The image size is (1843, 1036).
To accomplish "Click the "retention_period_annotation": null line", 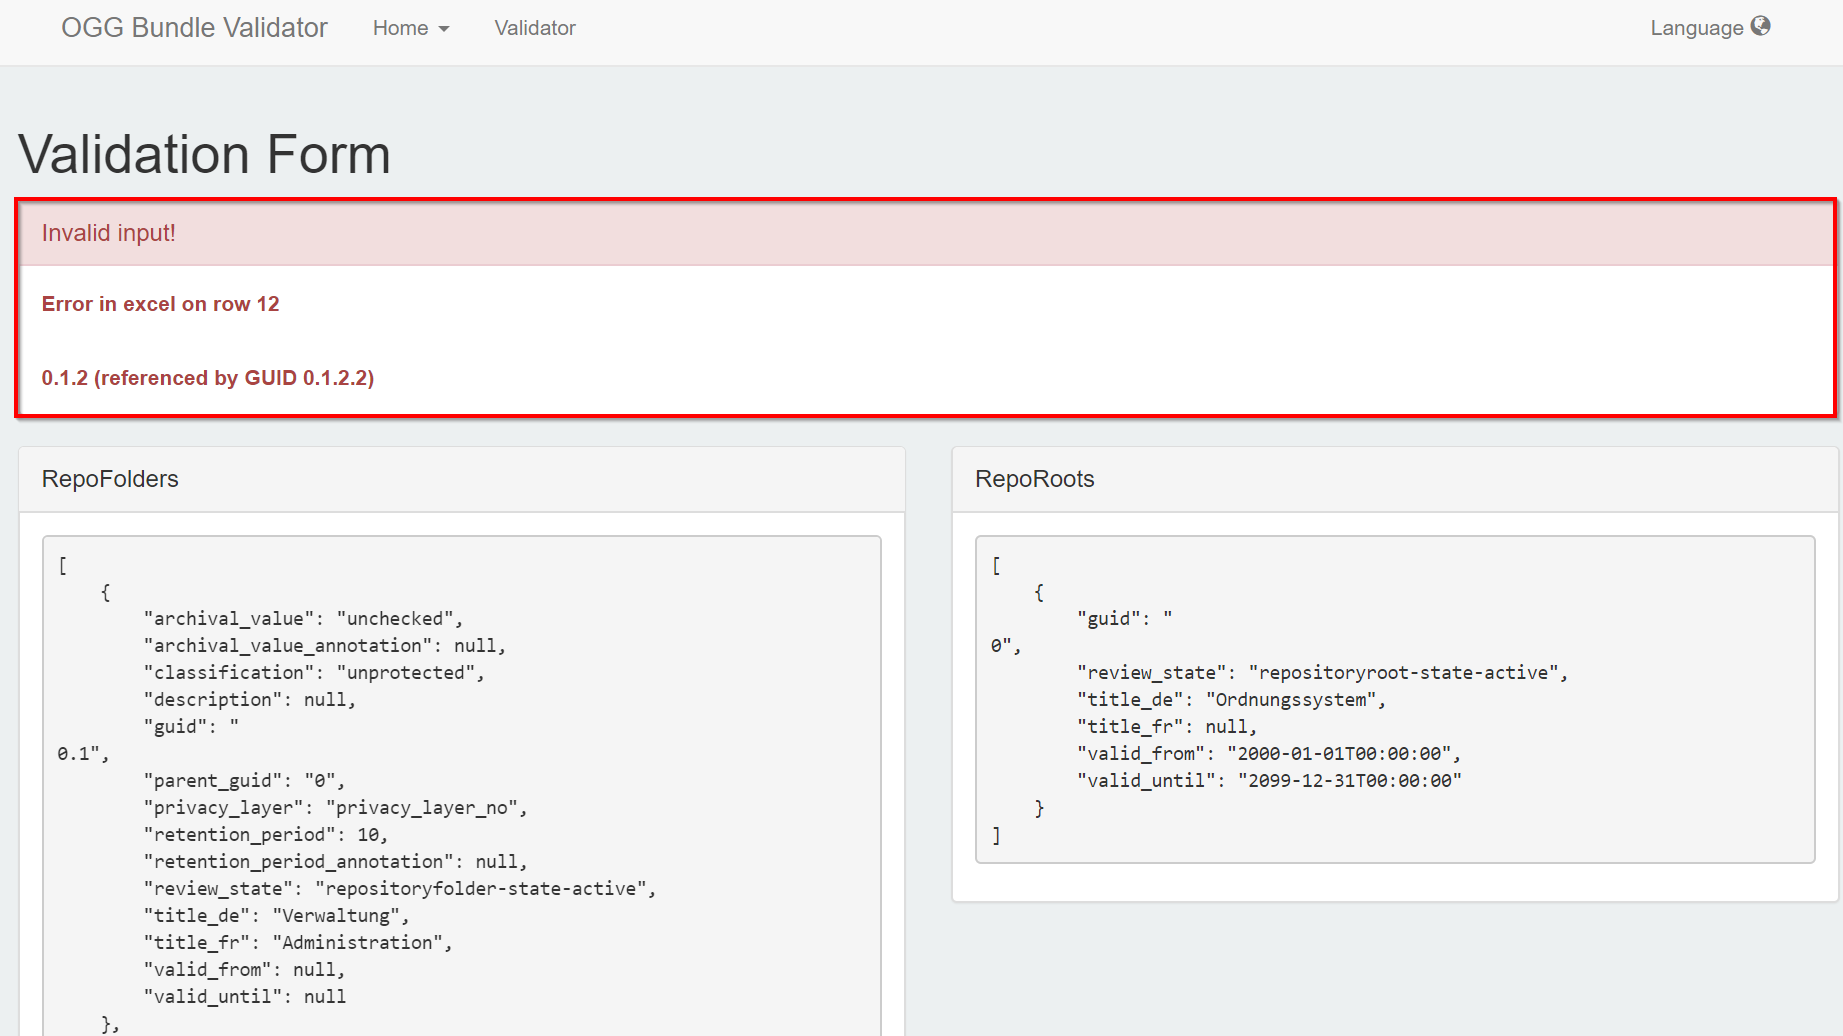I will tap(335, 862).
